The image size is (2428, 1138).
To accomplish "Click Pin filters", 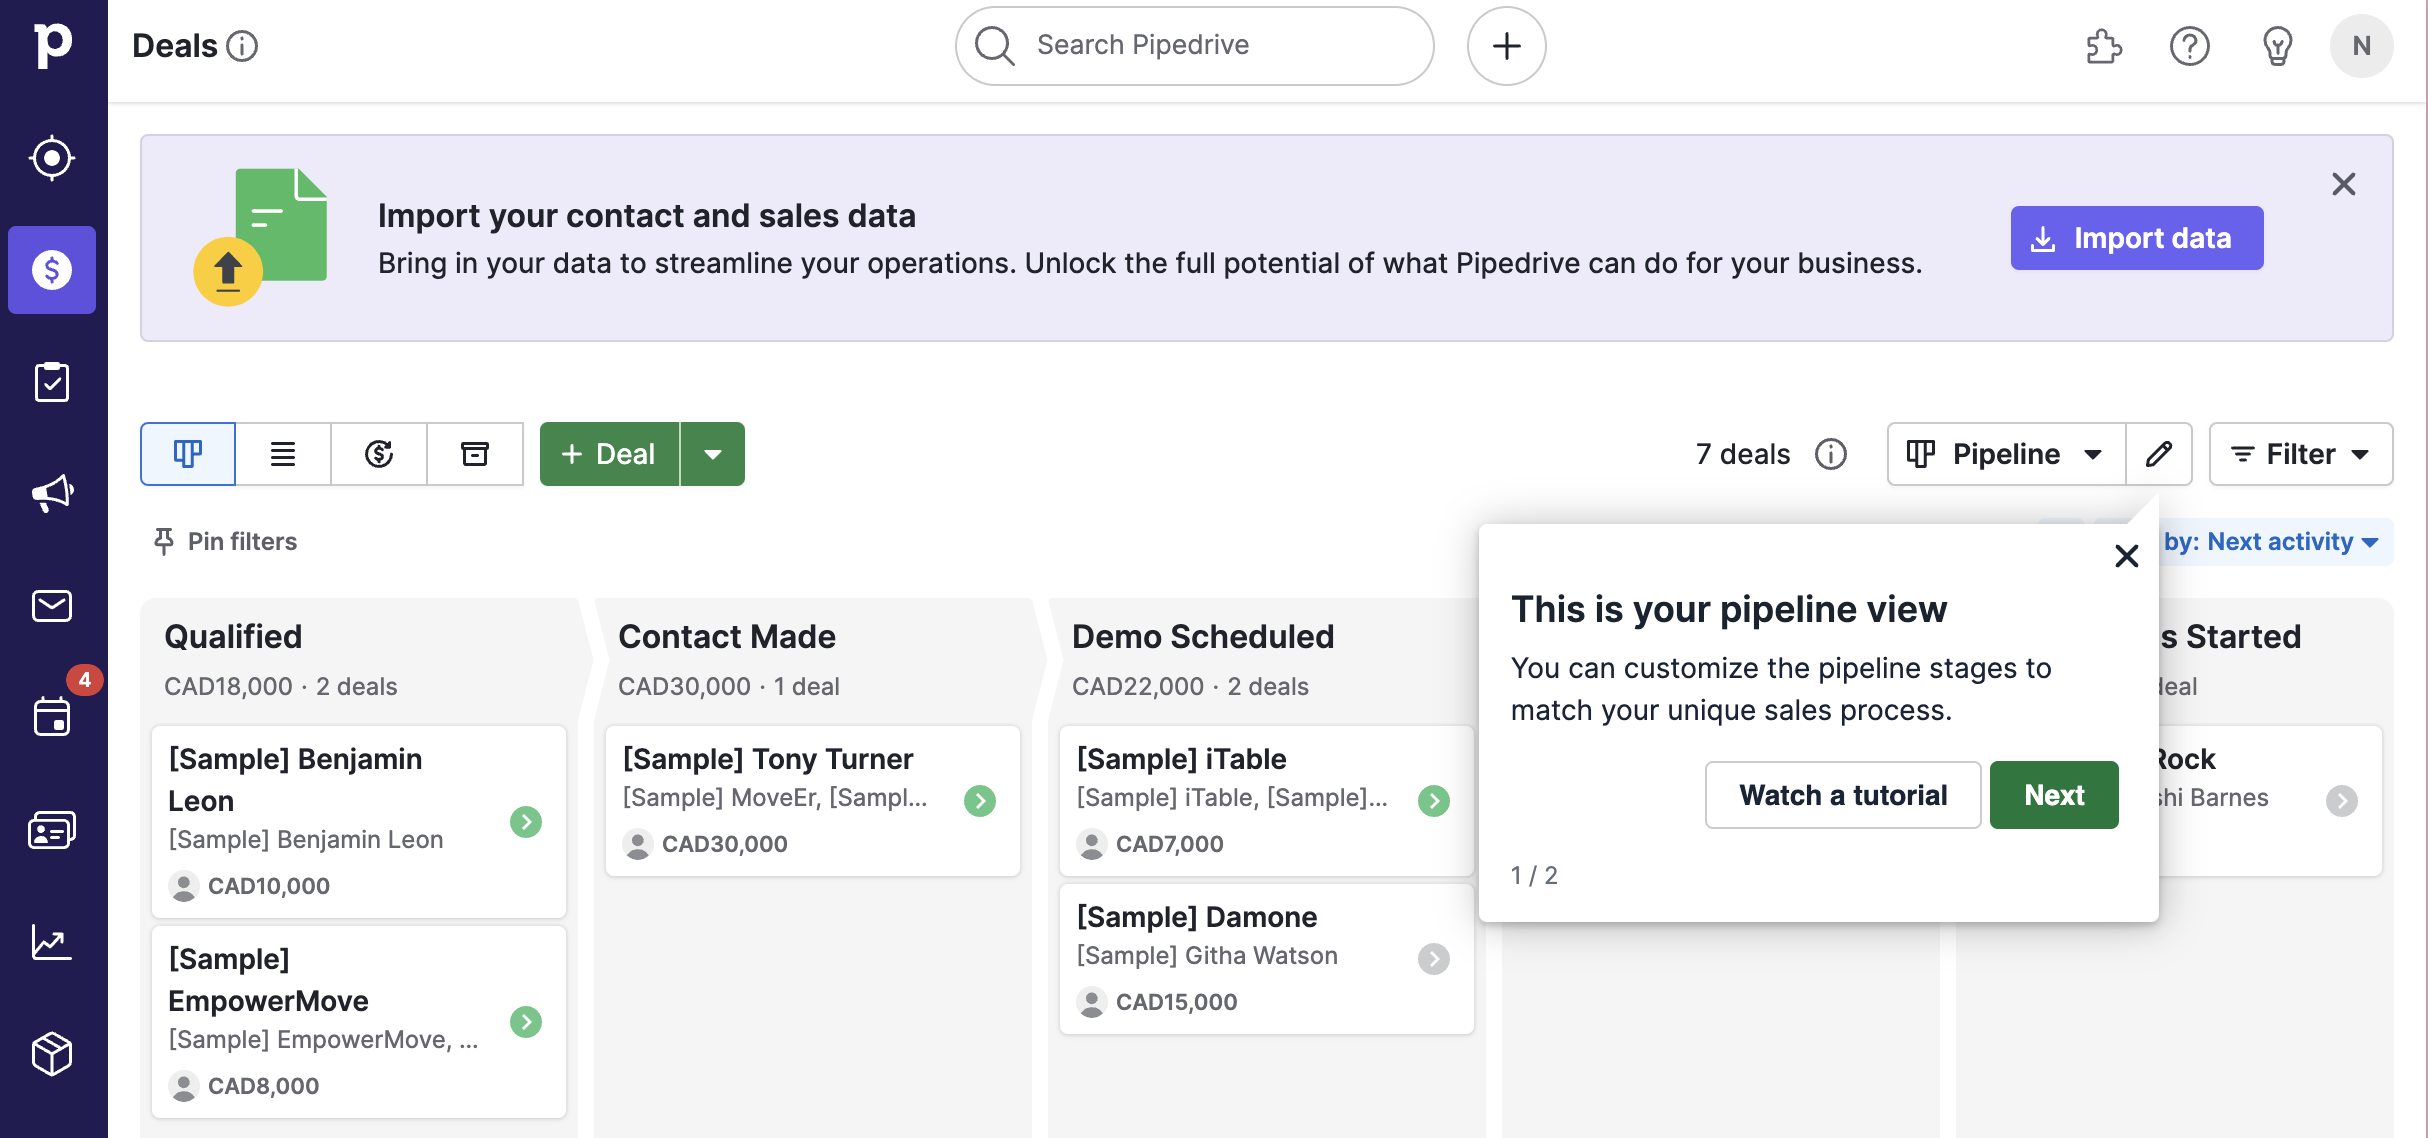I will click(225, 541).
